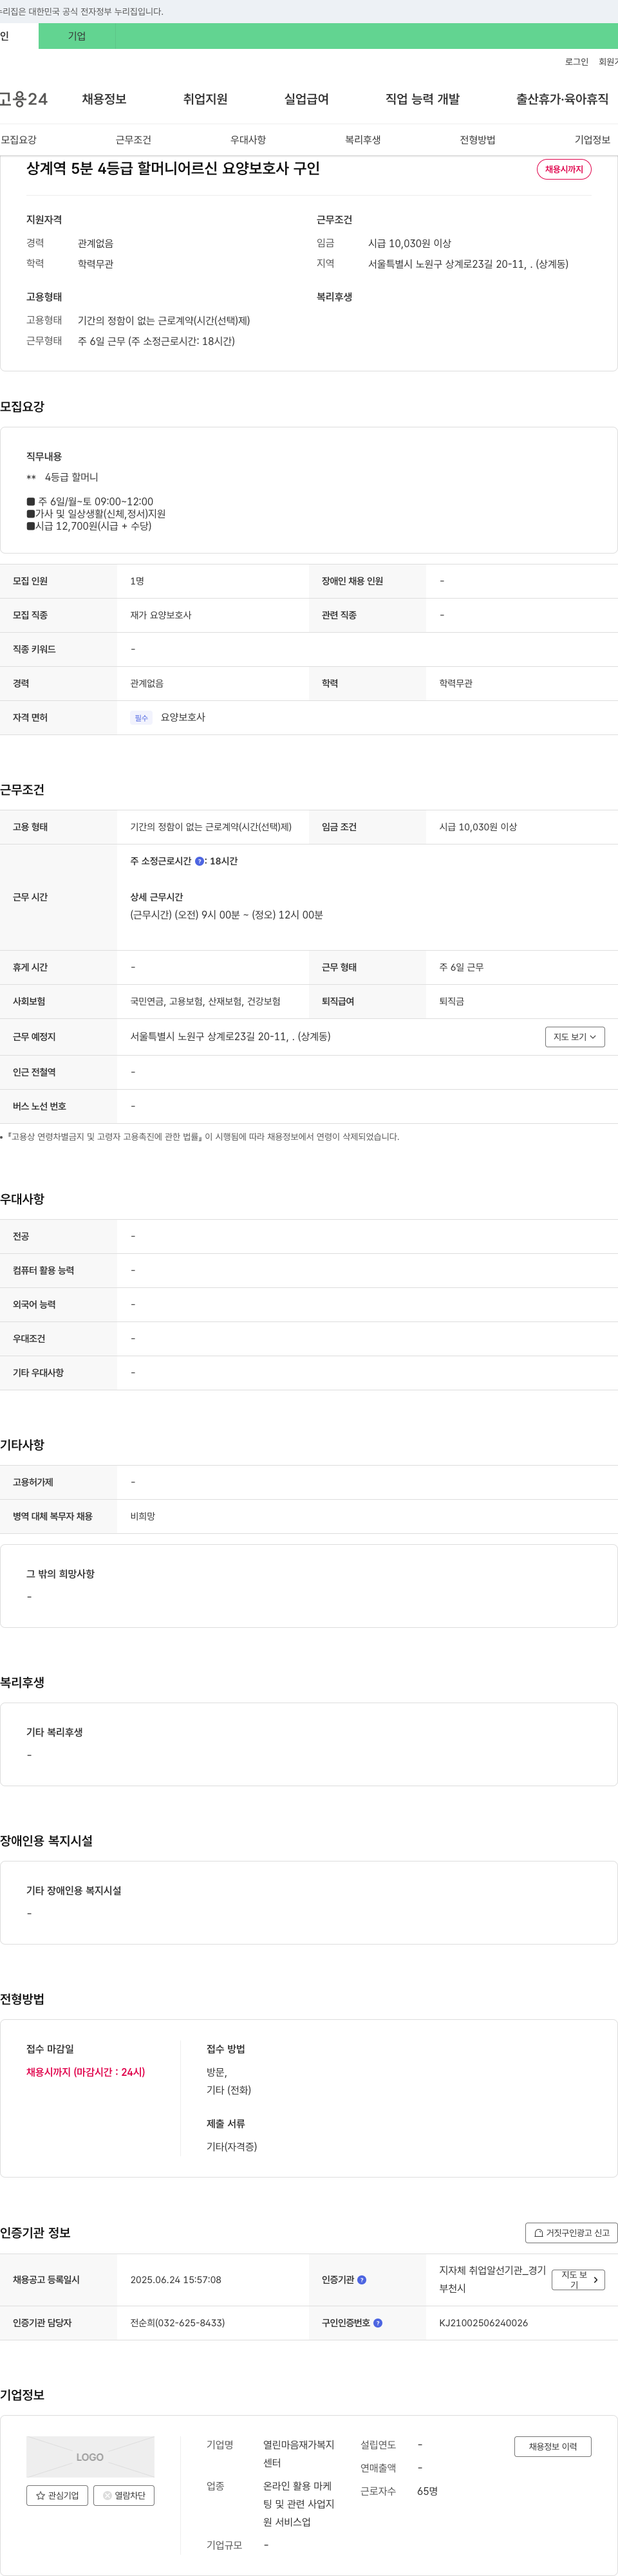Click the company name 열린마음재가복지센터
Viewport: 618px width, 2576px height.
[x=299, y=2454]
